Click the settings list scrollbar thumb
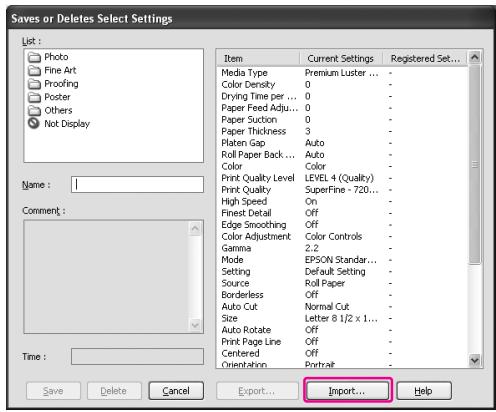 coord(475,164)
